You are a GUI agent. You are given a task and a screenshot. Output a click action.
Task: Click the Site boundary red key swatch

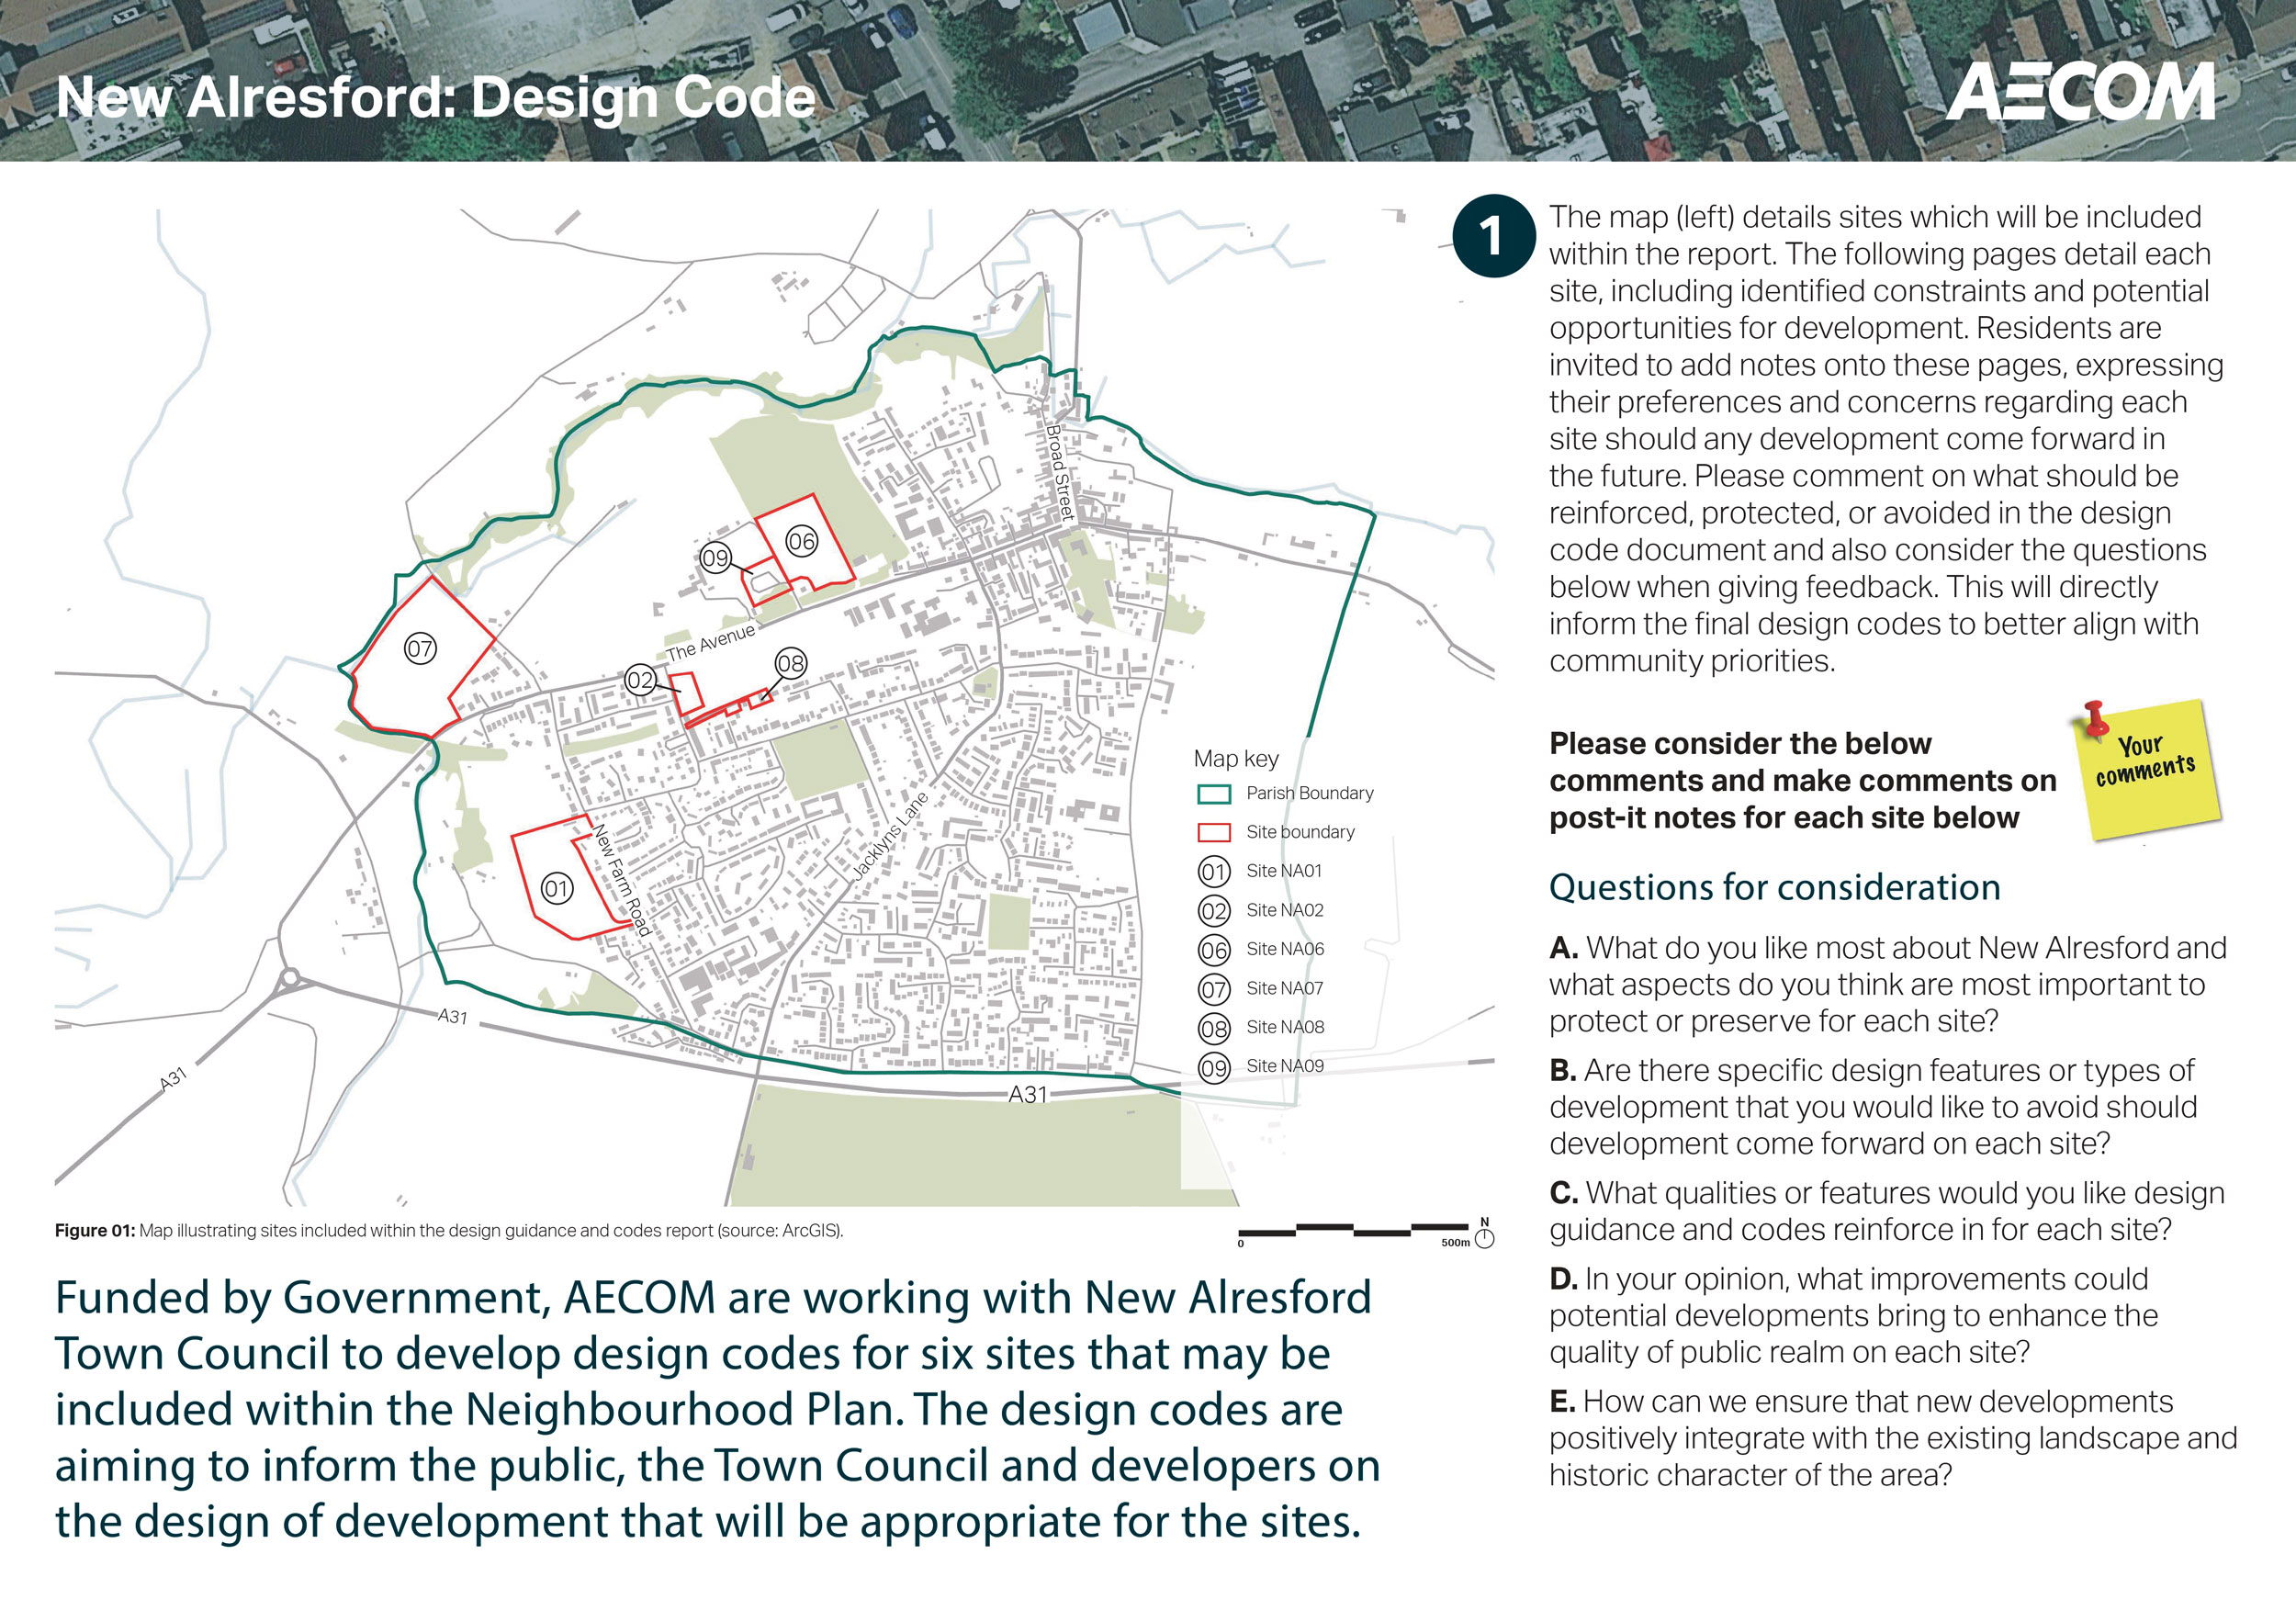[x=1213, y=833]
